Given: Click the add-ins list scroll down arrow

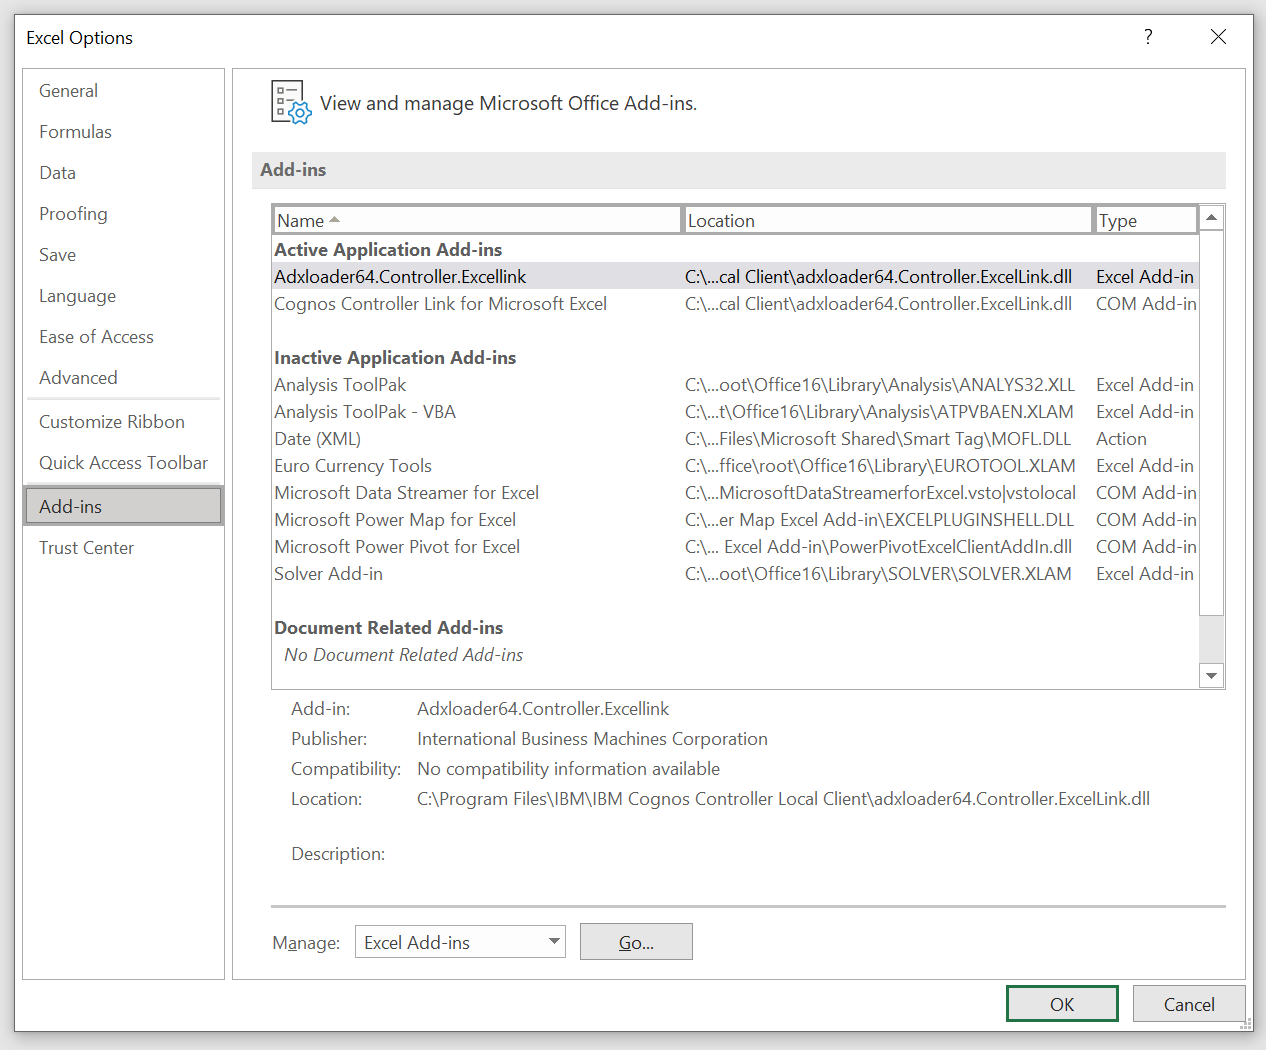Looking at the screenshot, I should (x=1211, y=676).
